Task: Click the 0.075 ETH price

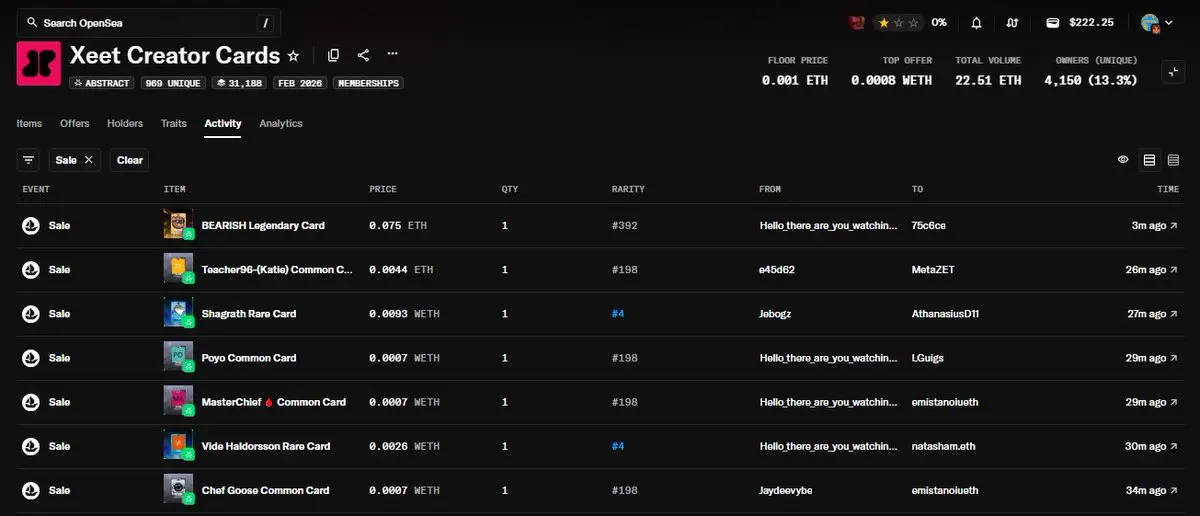Action: point(398,226)
